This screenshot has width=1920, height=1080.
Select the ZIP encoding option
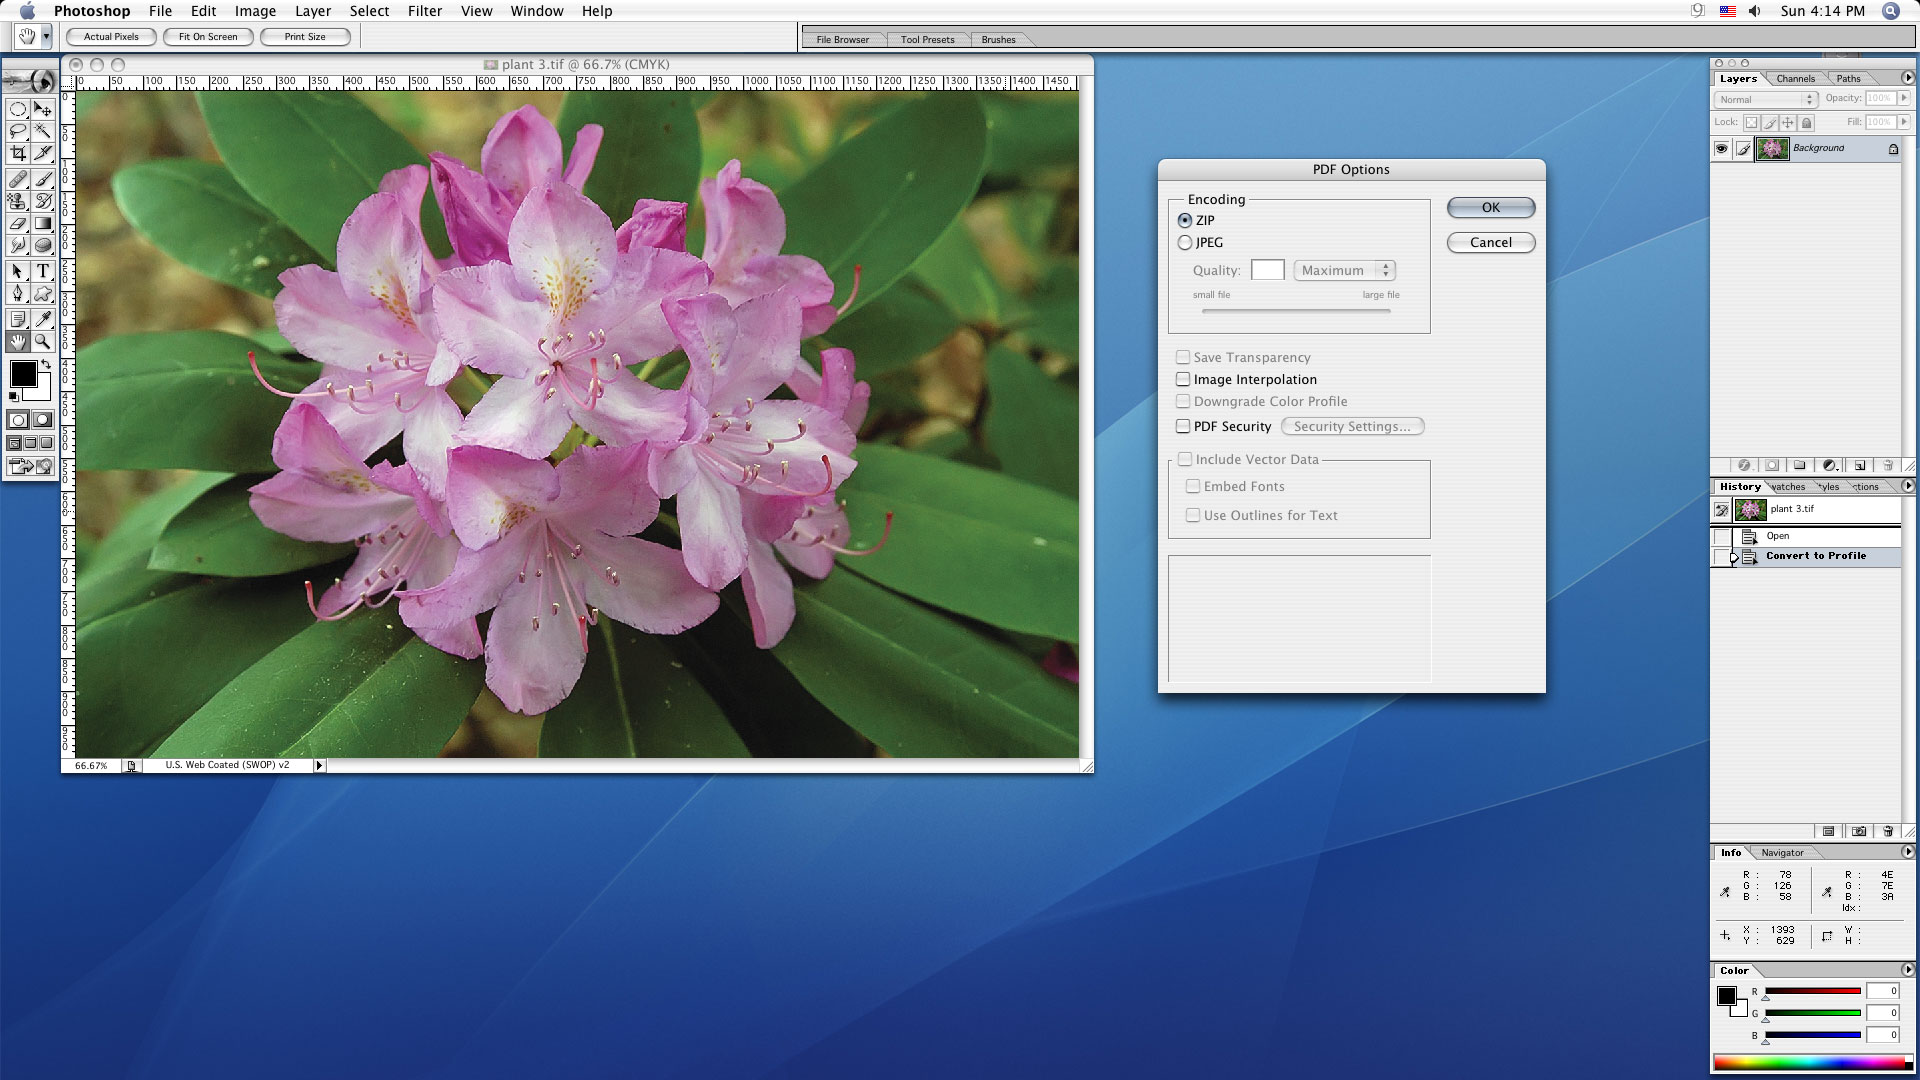pyautogui.click(x=1184, y=220)
